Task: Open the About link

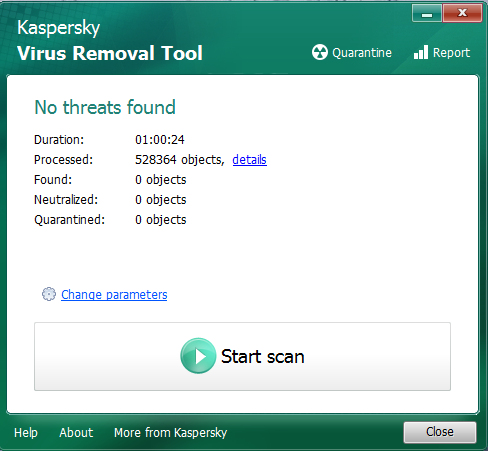Action: 76,433
